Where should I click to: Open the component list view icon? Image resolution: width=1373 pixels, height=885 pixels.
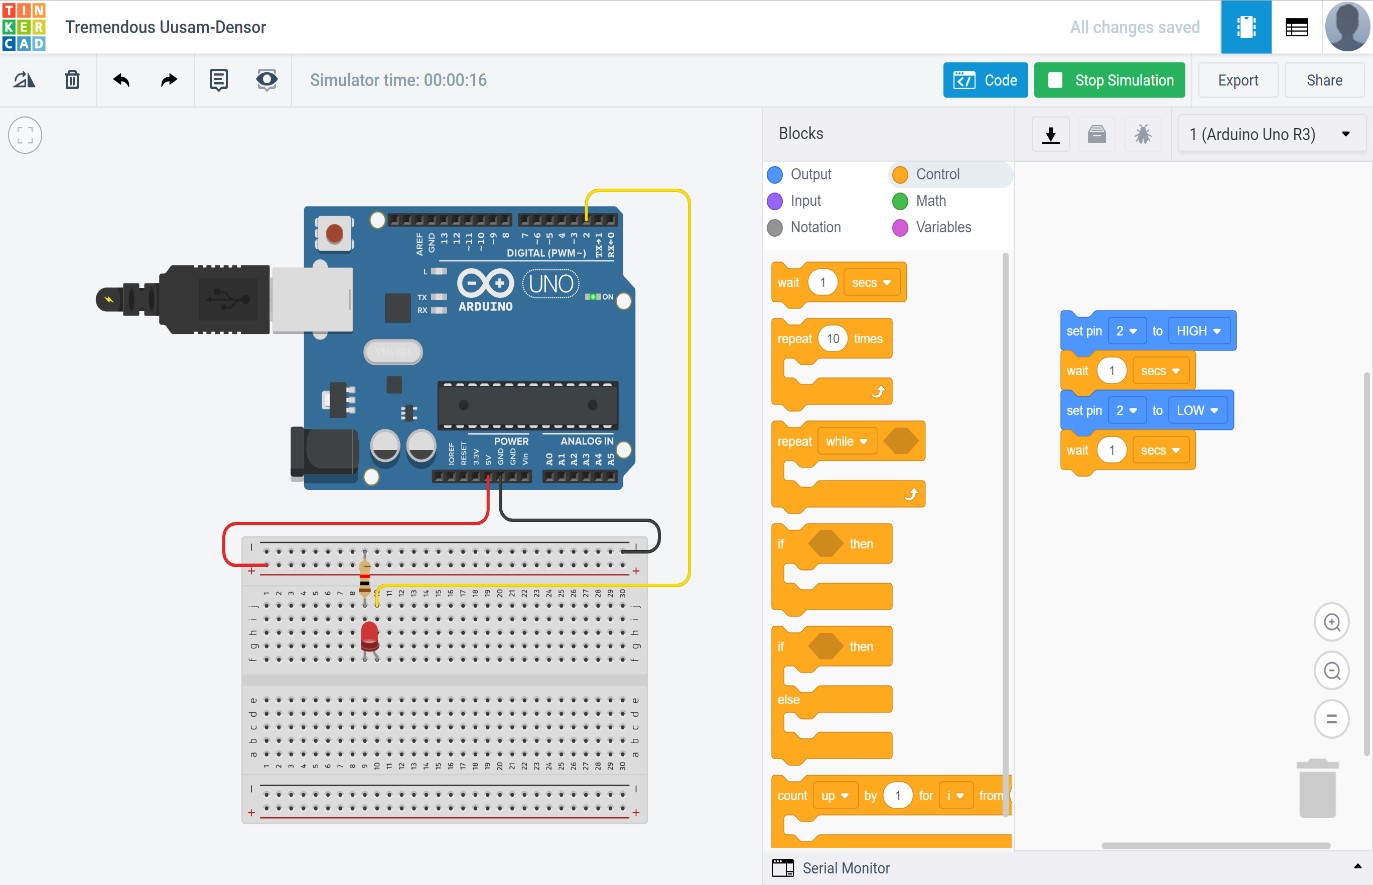pyautogui.click(x=1297, y=27)
